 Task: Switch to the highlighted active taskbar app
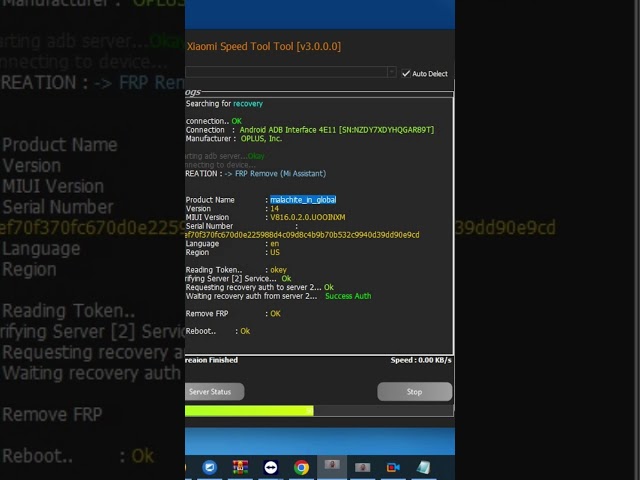332,466
